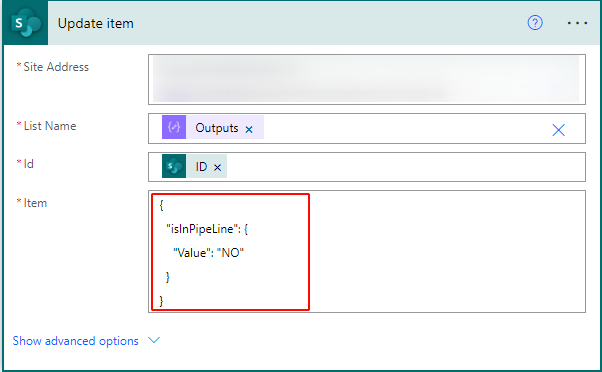The image size is (602, 372).
Task: Click the purple expression icon on Outputs token
Action: [174, 127]
